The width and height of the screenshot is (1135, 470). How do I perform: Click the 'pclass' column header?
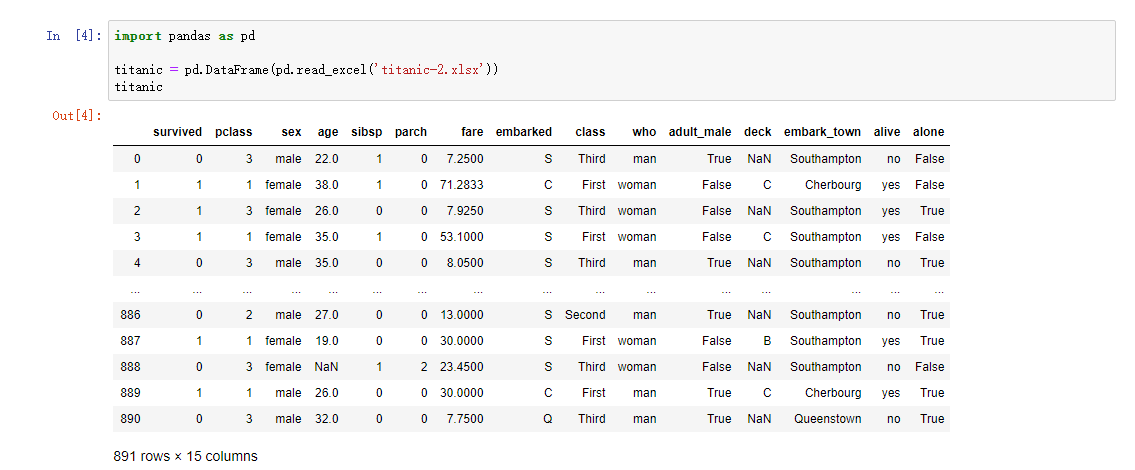pos(234,132)
